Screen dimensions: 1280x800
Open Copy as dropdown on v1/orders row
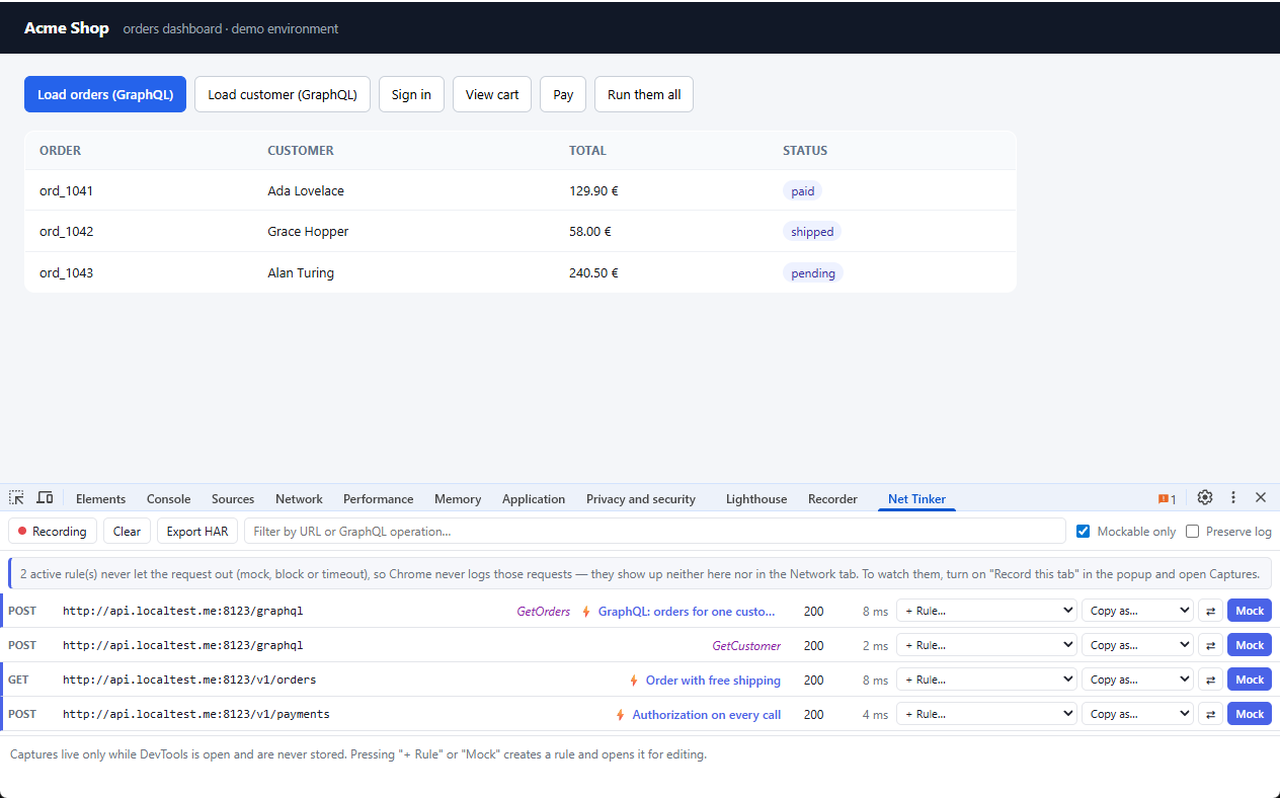pos(1137,680)
